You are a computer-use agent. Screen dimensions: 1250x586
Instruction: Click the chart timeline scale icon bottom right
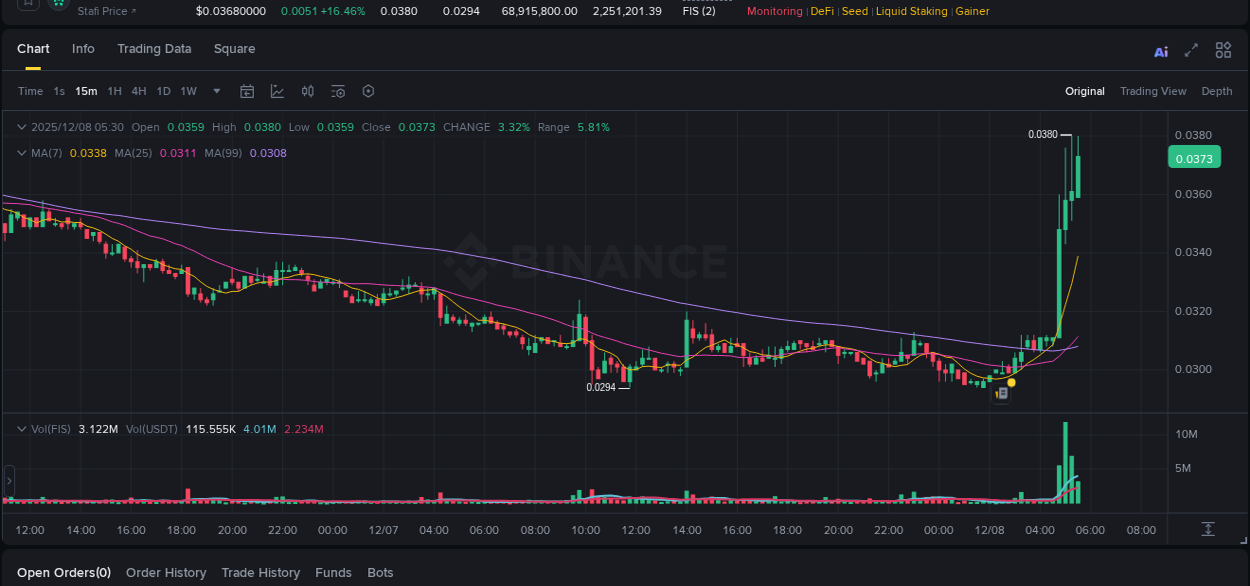point(1207,529)
